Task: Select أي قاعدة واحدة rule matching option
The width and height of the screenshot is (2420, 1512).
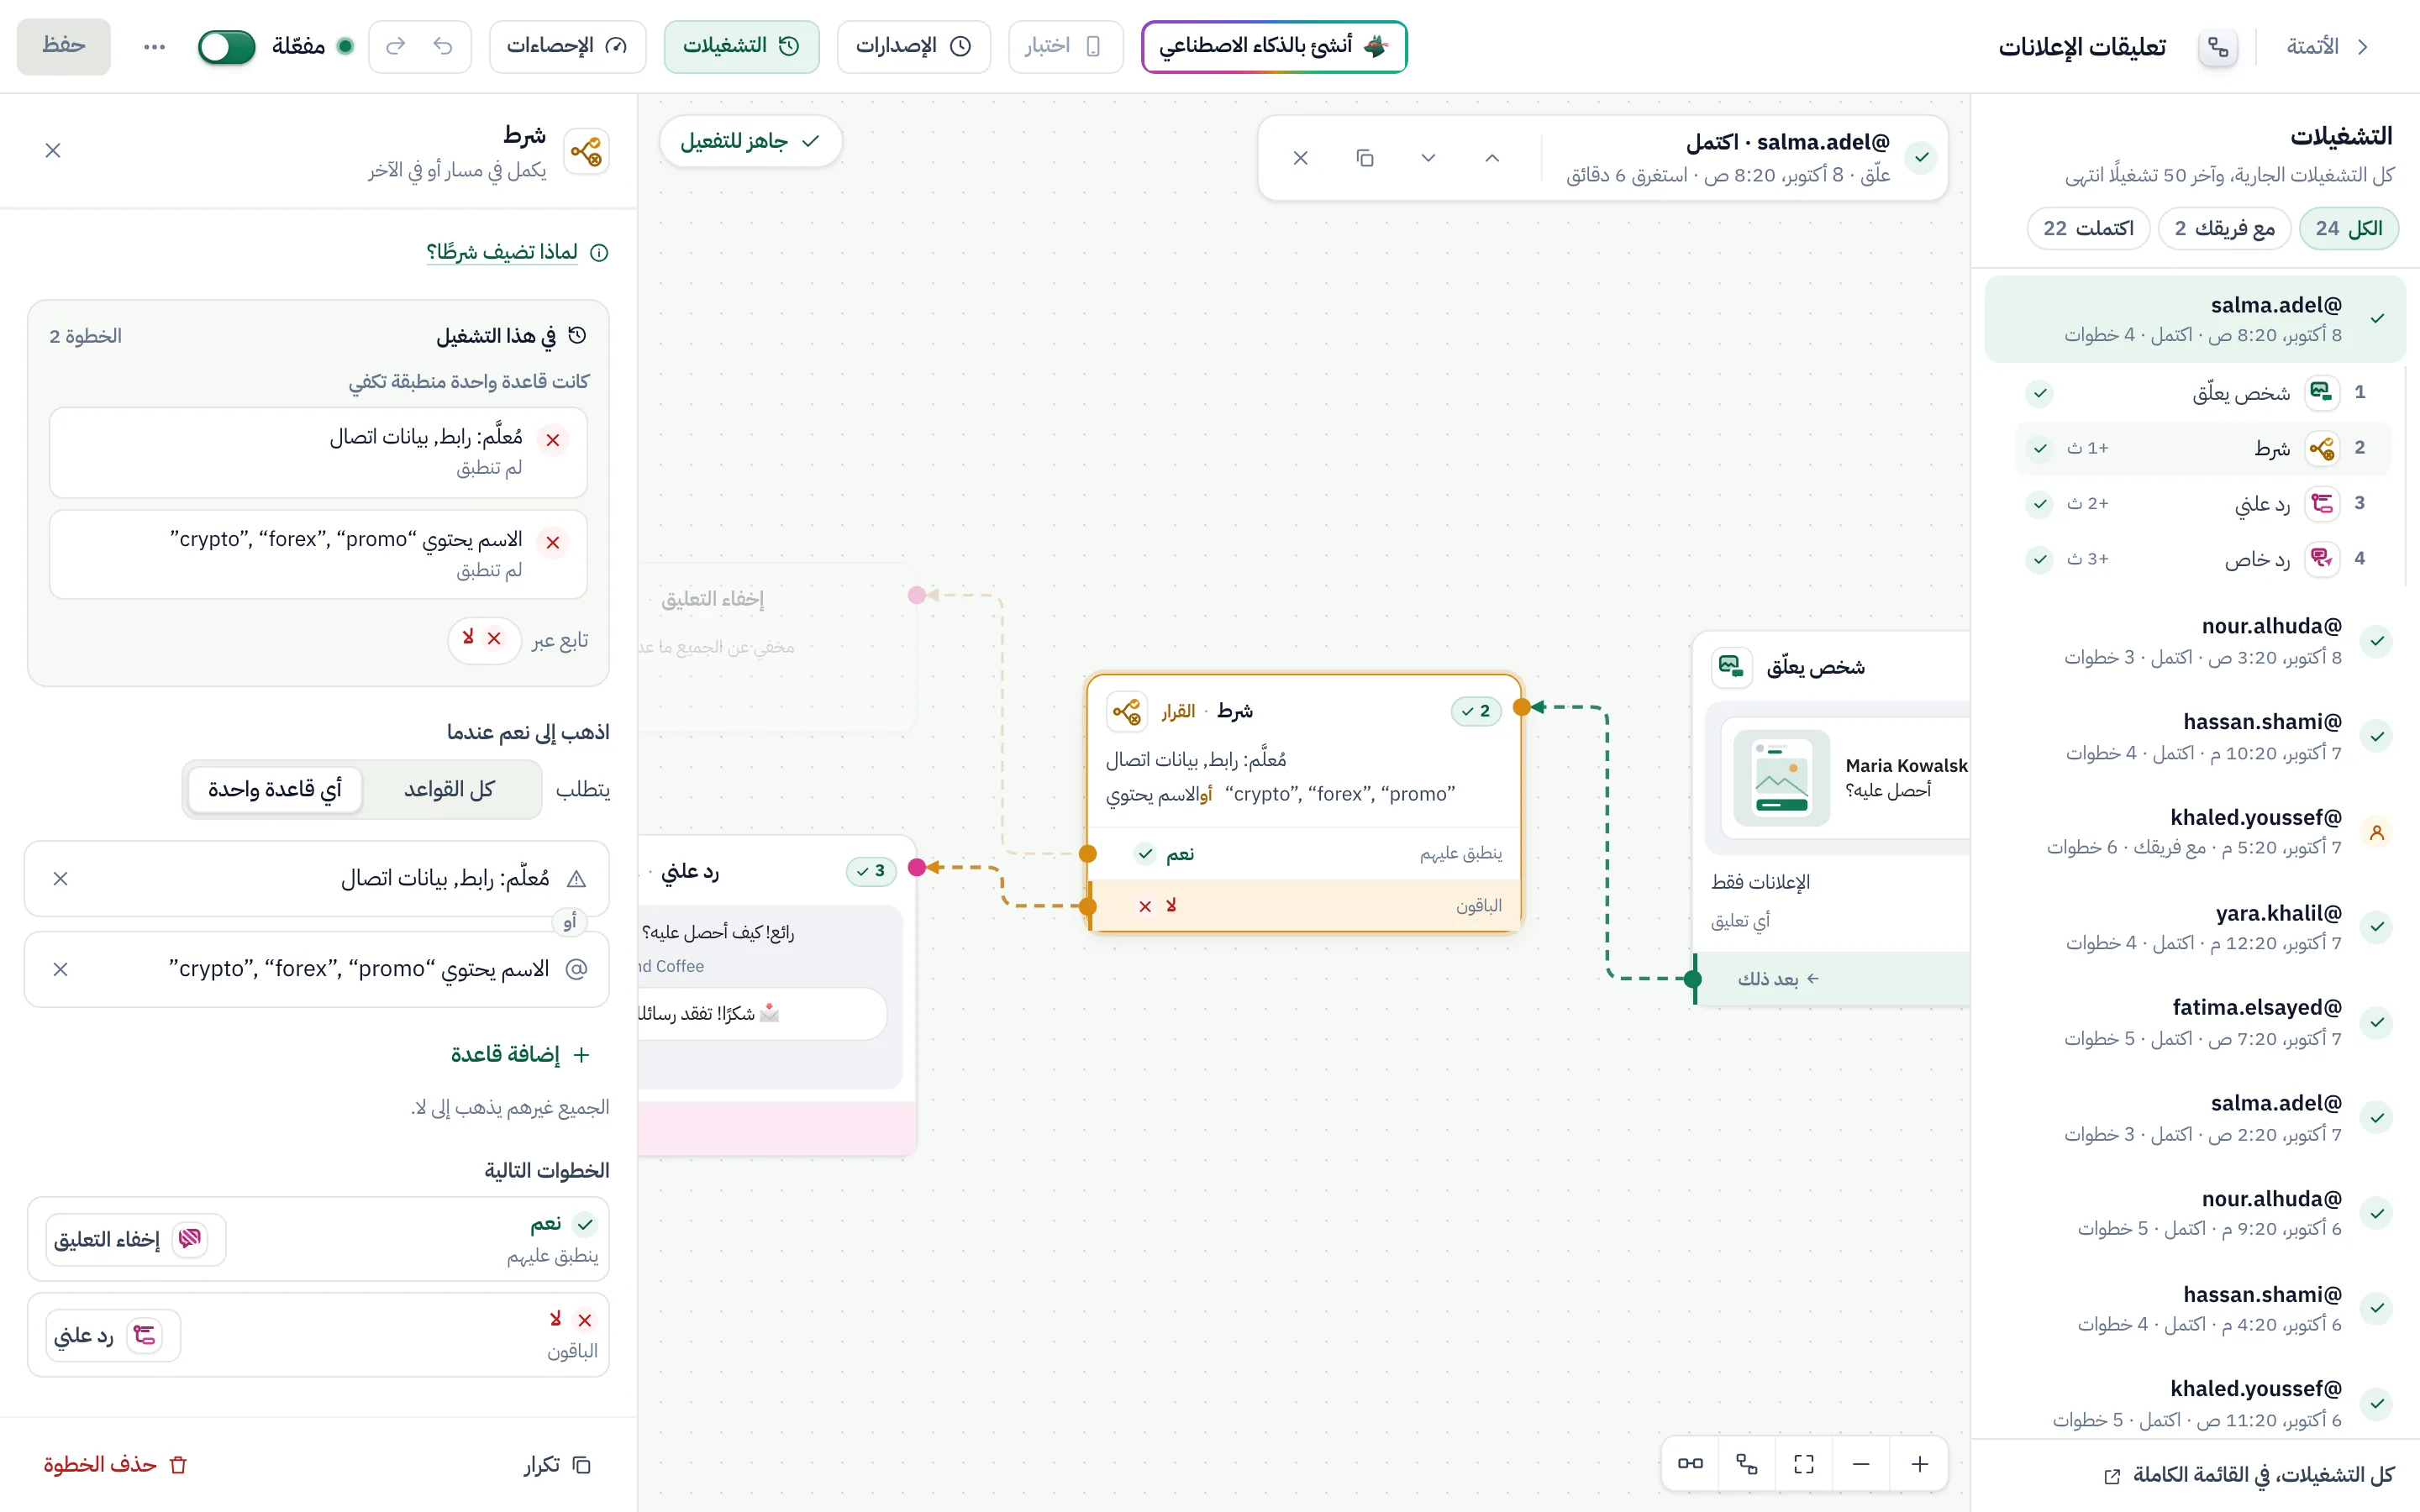Action: 275,789
